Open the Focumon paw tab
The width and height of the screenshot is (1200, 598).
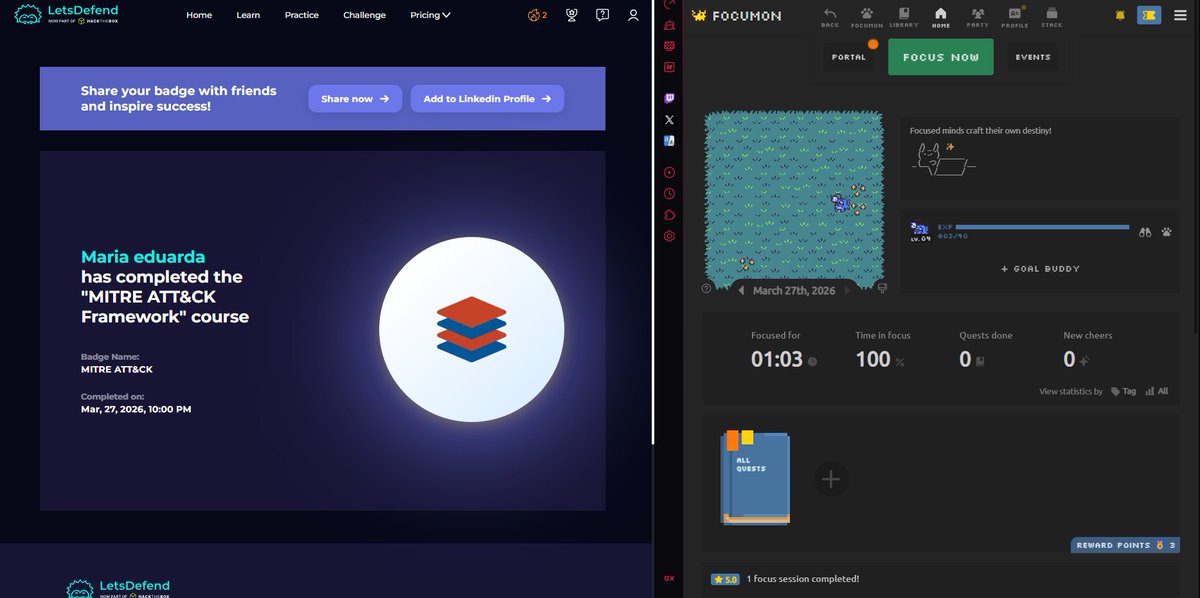pyautogui.click(x=867, y=16)
